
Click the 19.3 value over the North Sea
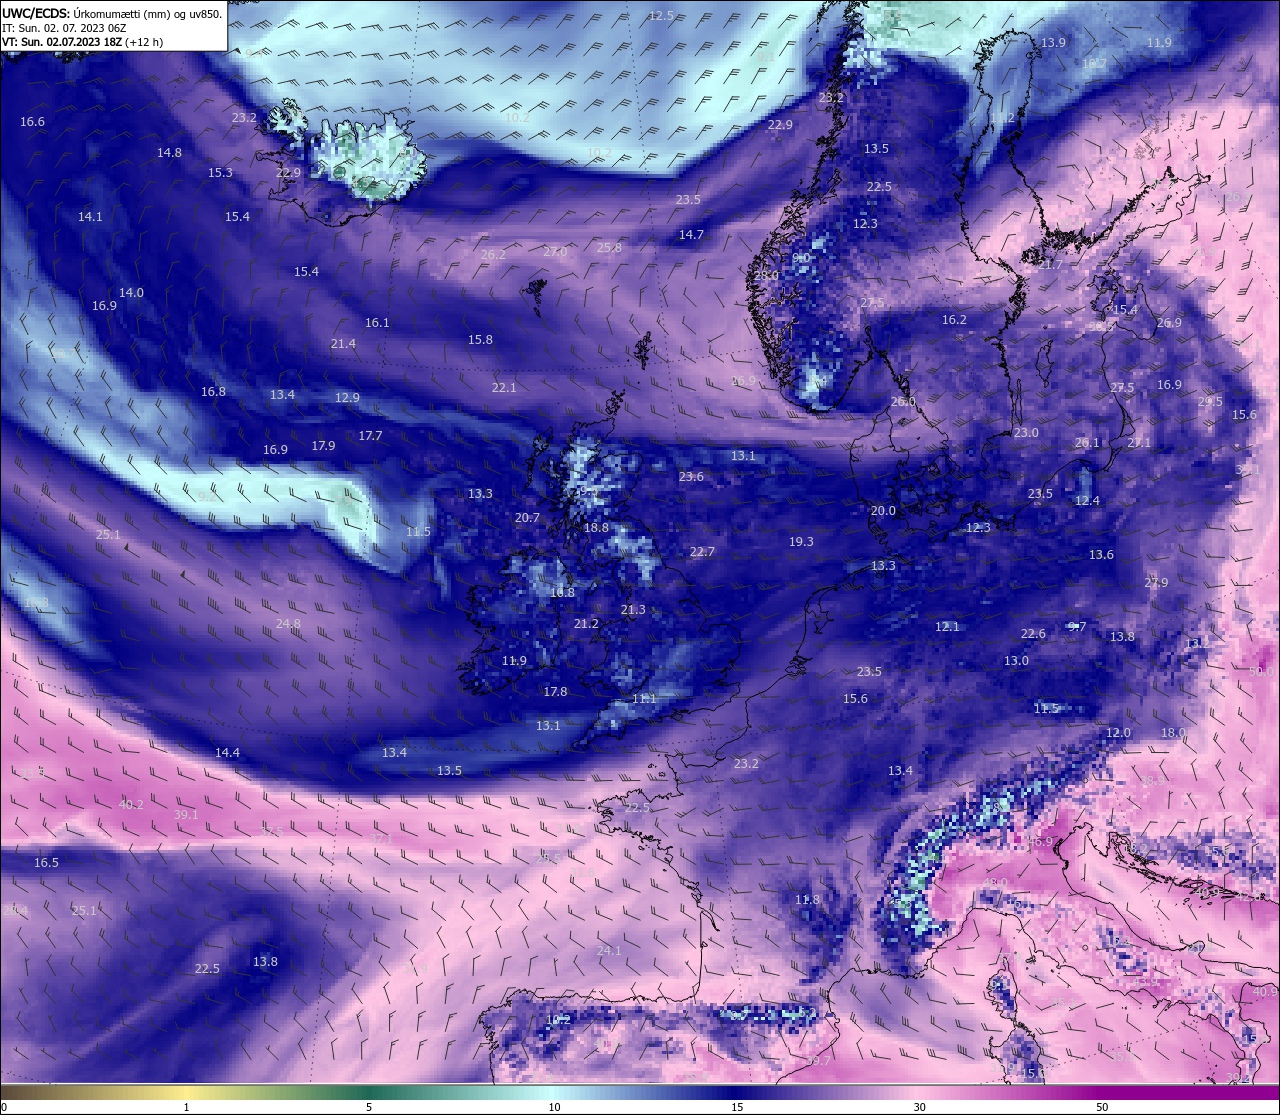(801, 541)
